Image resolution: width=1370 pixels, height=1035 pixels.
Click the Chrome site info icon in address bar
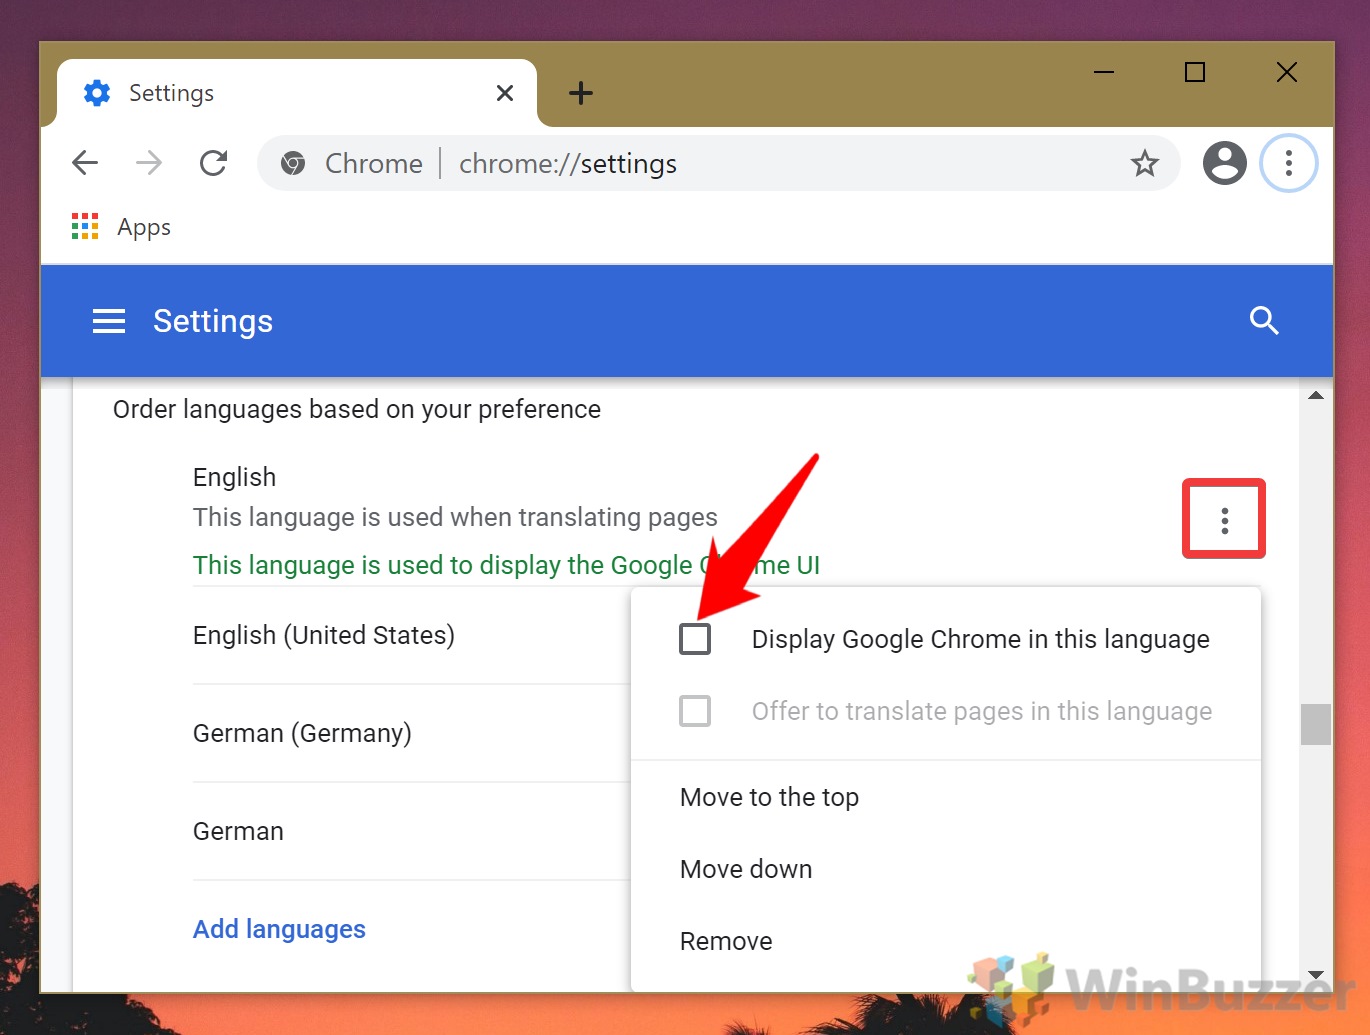(x=293, y=163)
